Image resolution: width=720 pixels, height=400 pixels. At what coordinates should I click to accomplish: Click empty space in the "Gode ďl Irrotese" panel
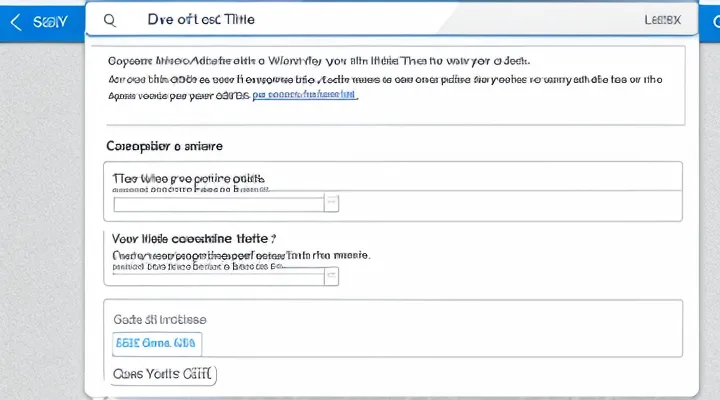450,340
